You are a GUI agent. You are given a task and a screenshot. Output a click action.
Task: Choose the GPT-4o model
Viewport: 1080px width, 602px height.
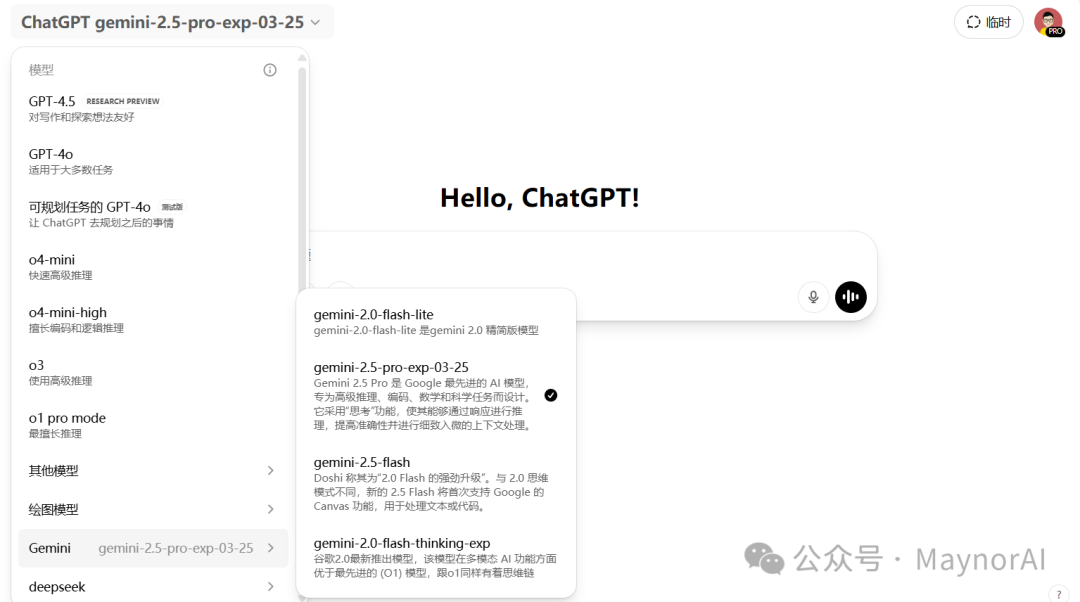[x=153, y=161]
